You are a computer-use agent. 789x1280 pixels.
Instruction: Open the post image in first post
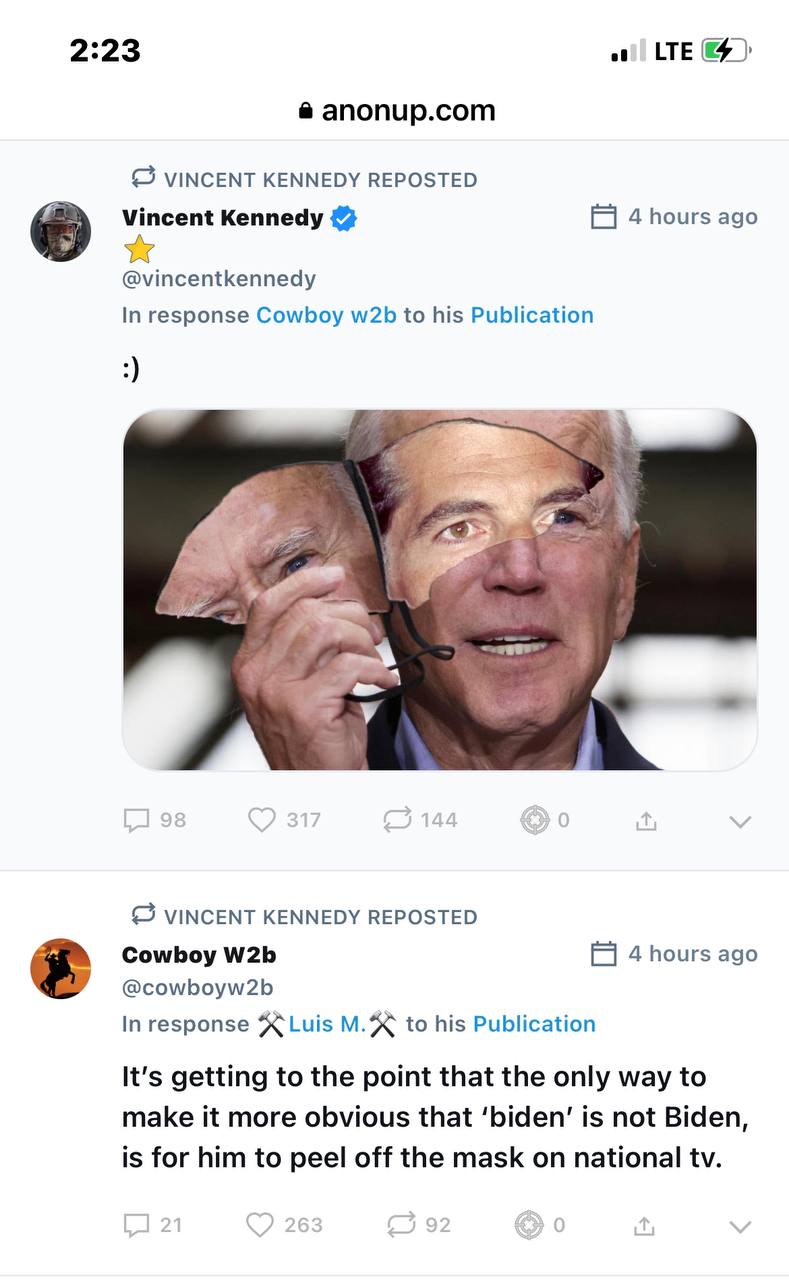(x=439, y=590)
